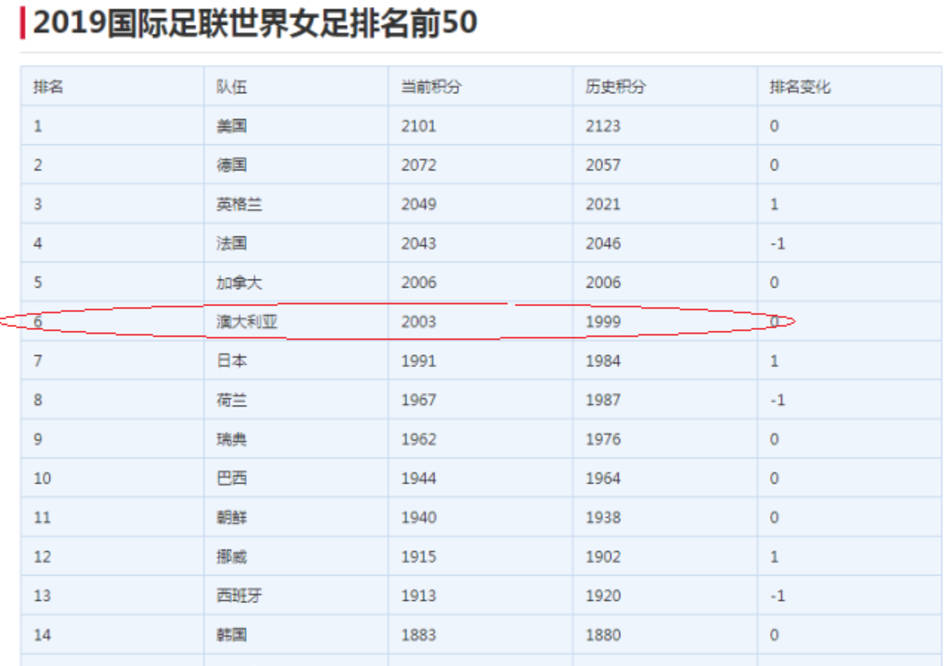Click the team name 挪威
Viewport: 950px width, 666px height.
(x=231, y=557)
